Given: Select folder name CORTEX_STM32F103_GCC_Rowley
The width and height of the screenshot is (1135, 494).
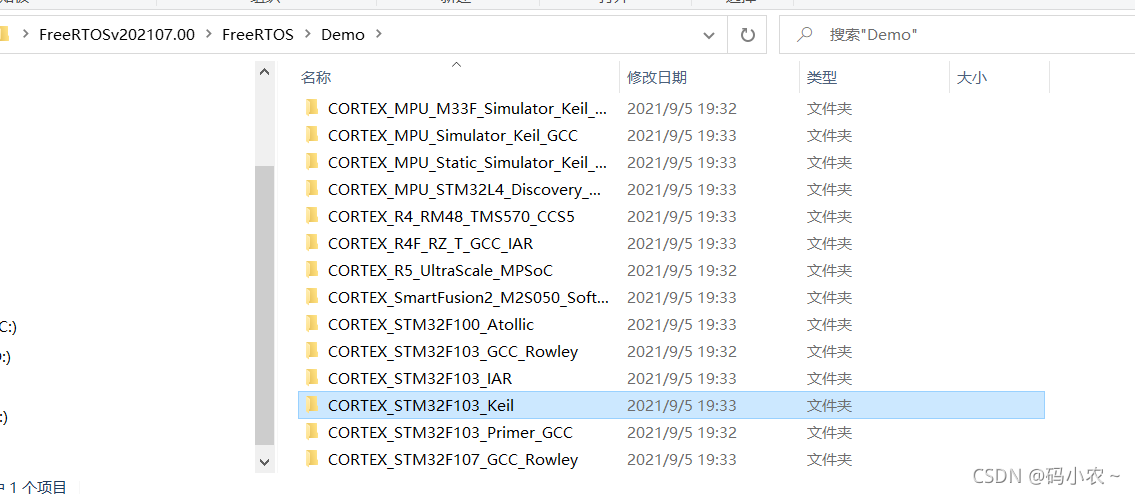Looking at the screenshot, I should [453, 351].
